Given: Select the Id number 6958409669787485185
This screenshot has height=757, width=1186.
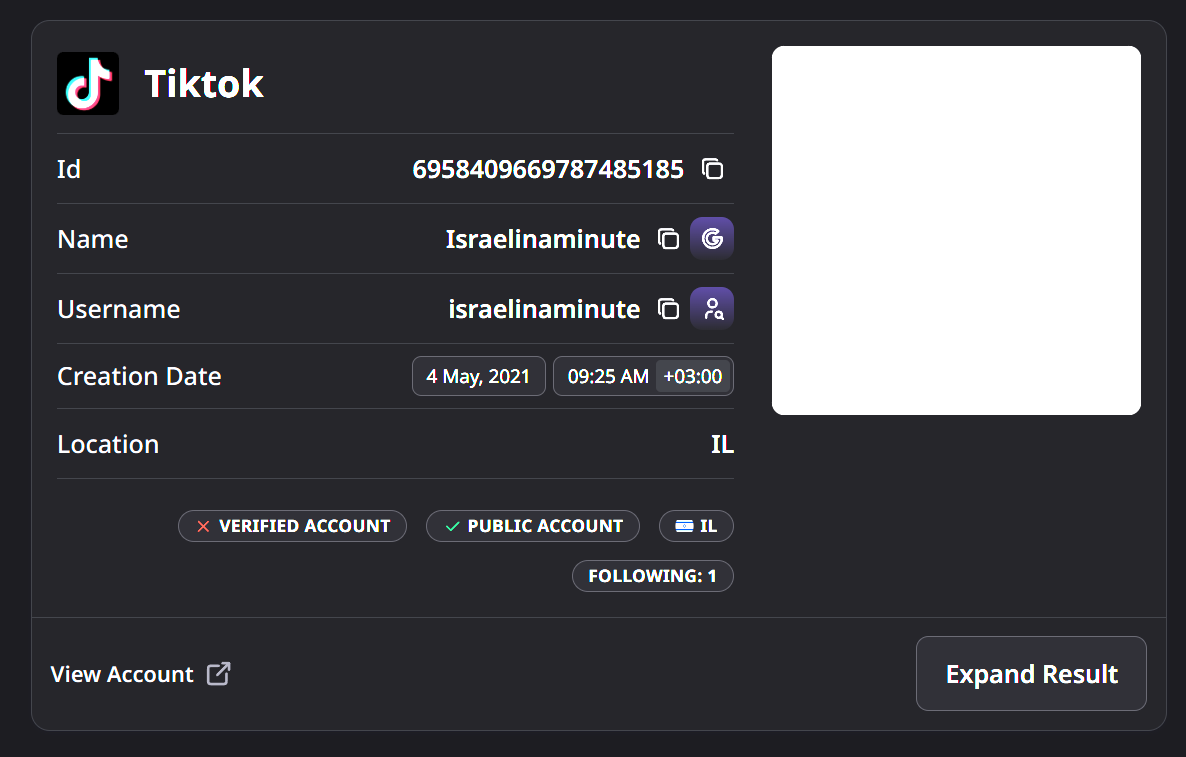Looking at the screenshot, I should coord(548,169).
